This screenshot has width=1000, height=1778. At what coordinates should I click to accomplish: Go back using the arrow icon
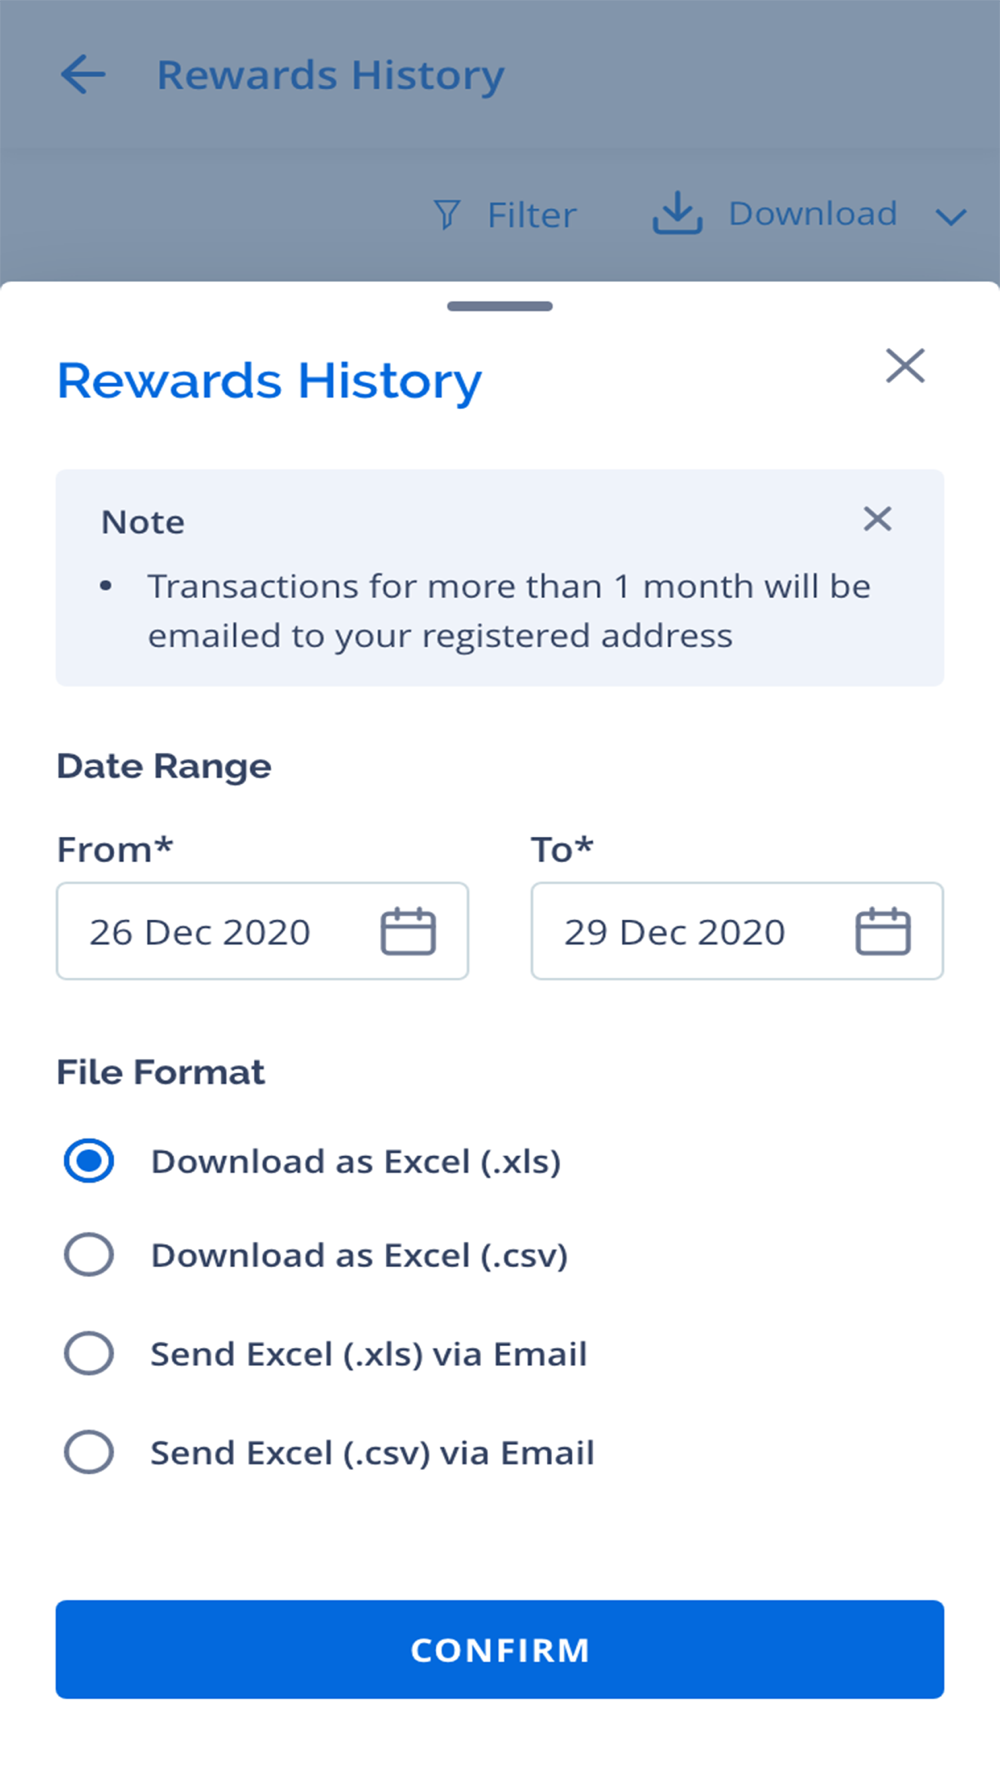83,75
